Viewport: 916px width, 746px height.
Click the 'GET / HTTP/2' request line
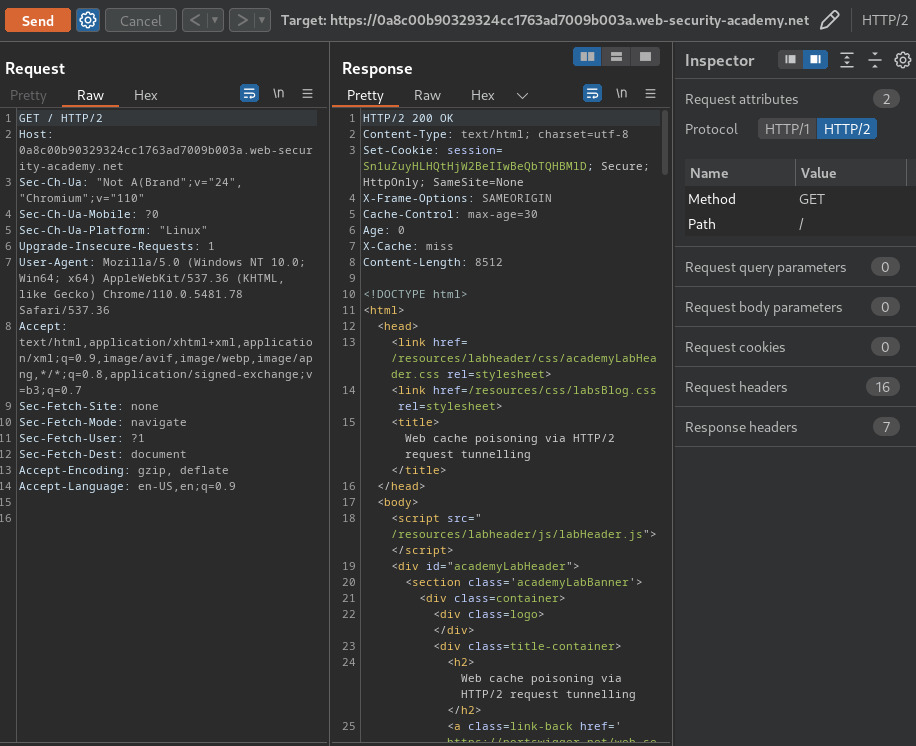(61, 118)
